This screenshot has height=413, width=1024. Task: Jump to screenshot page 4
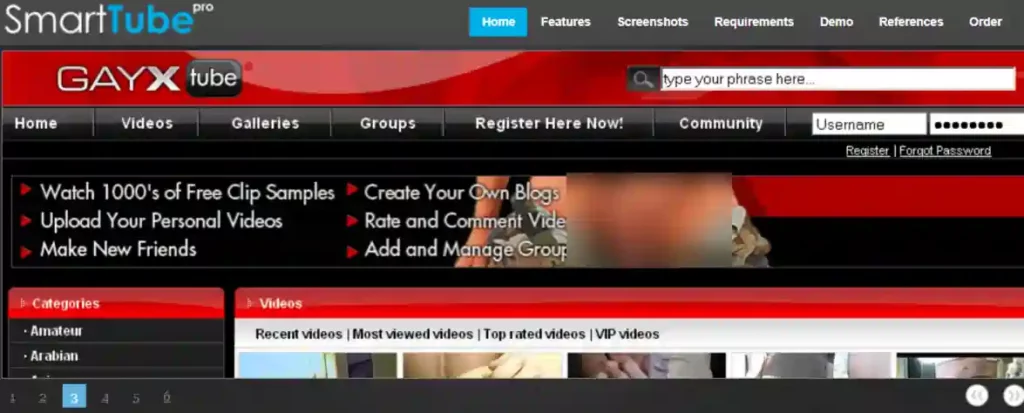105,397
